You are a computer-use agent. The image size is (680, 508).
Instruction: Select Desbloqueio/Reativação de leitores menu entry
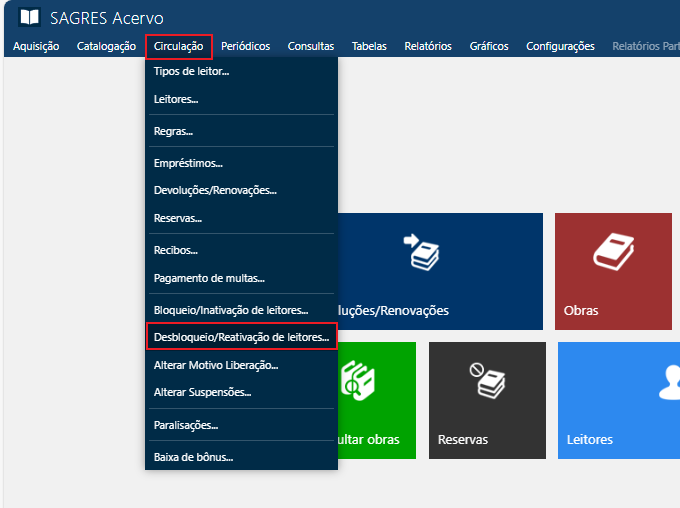pos(241,338)
